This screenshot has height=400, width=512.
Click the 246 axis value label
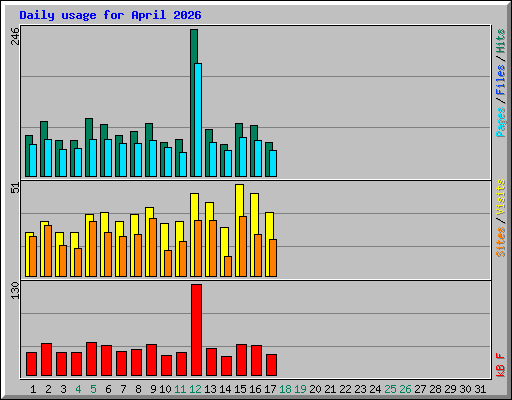[x=15, y=36]
